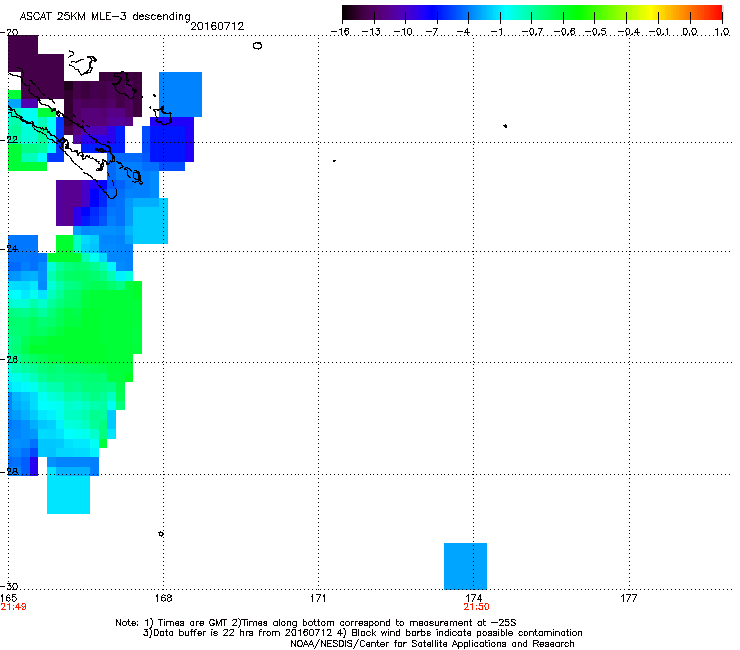Image resolution: width=740 pixels, height=650 pixels.
Task: Select the -1 color scale label
Action: coord(496,32)
